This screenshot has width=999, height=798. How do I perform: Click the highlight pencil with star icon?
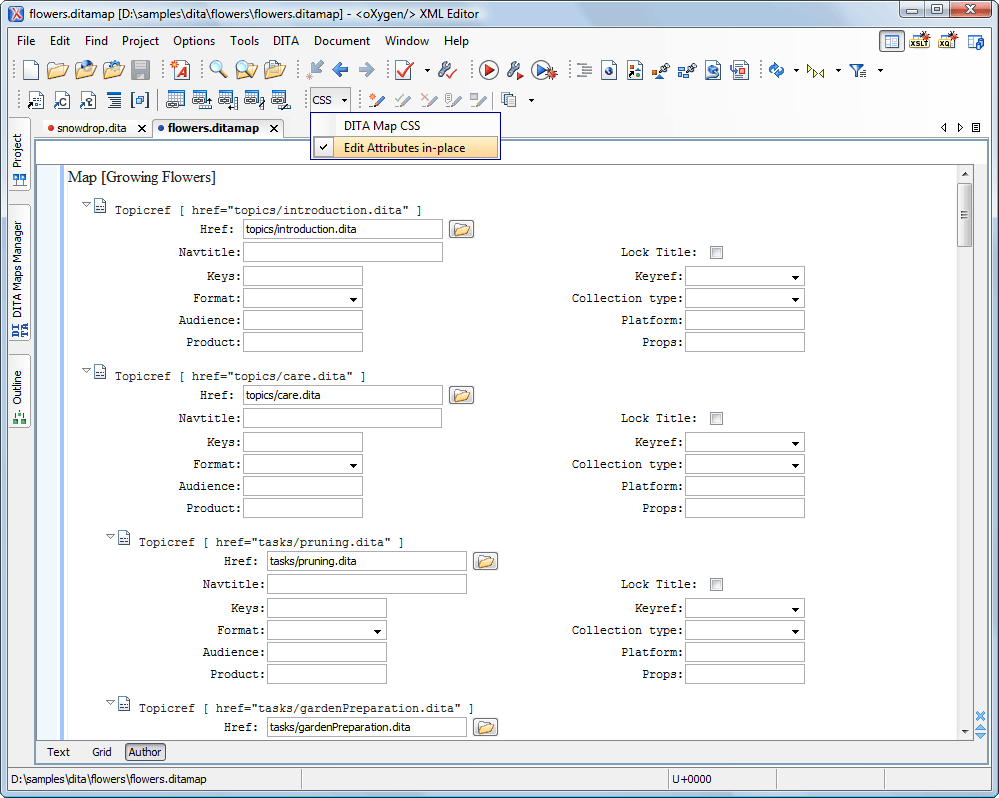[x=376, y=100]
